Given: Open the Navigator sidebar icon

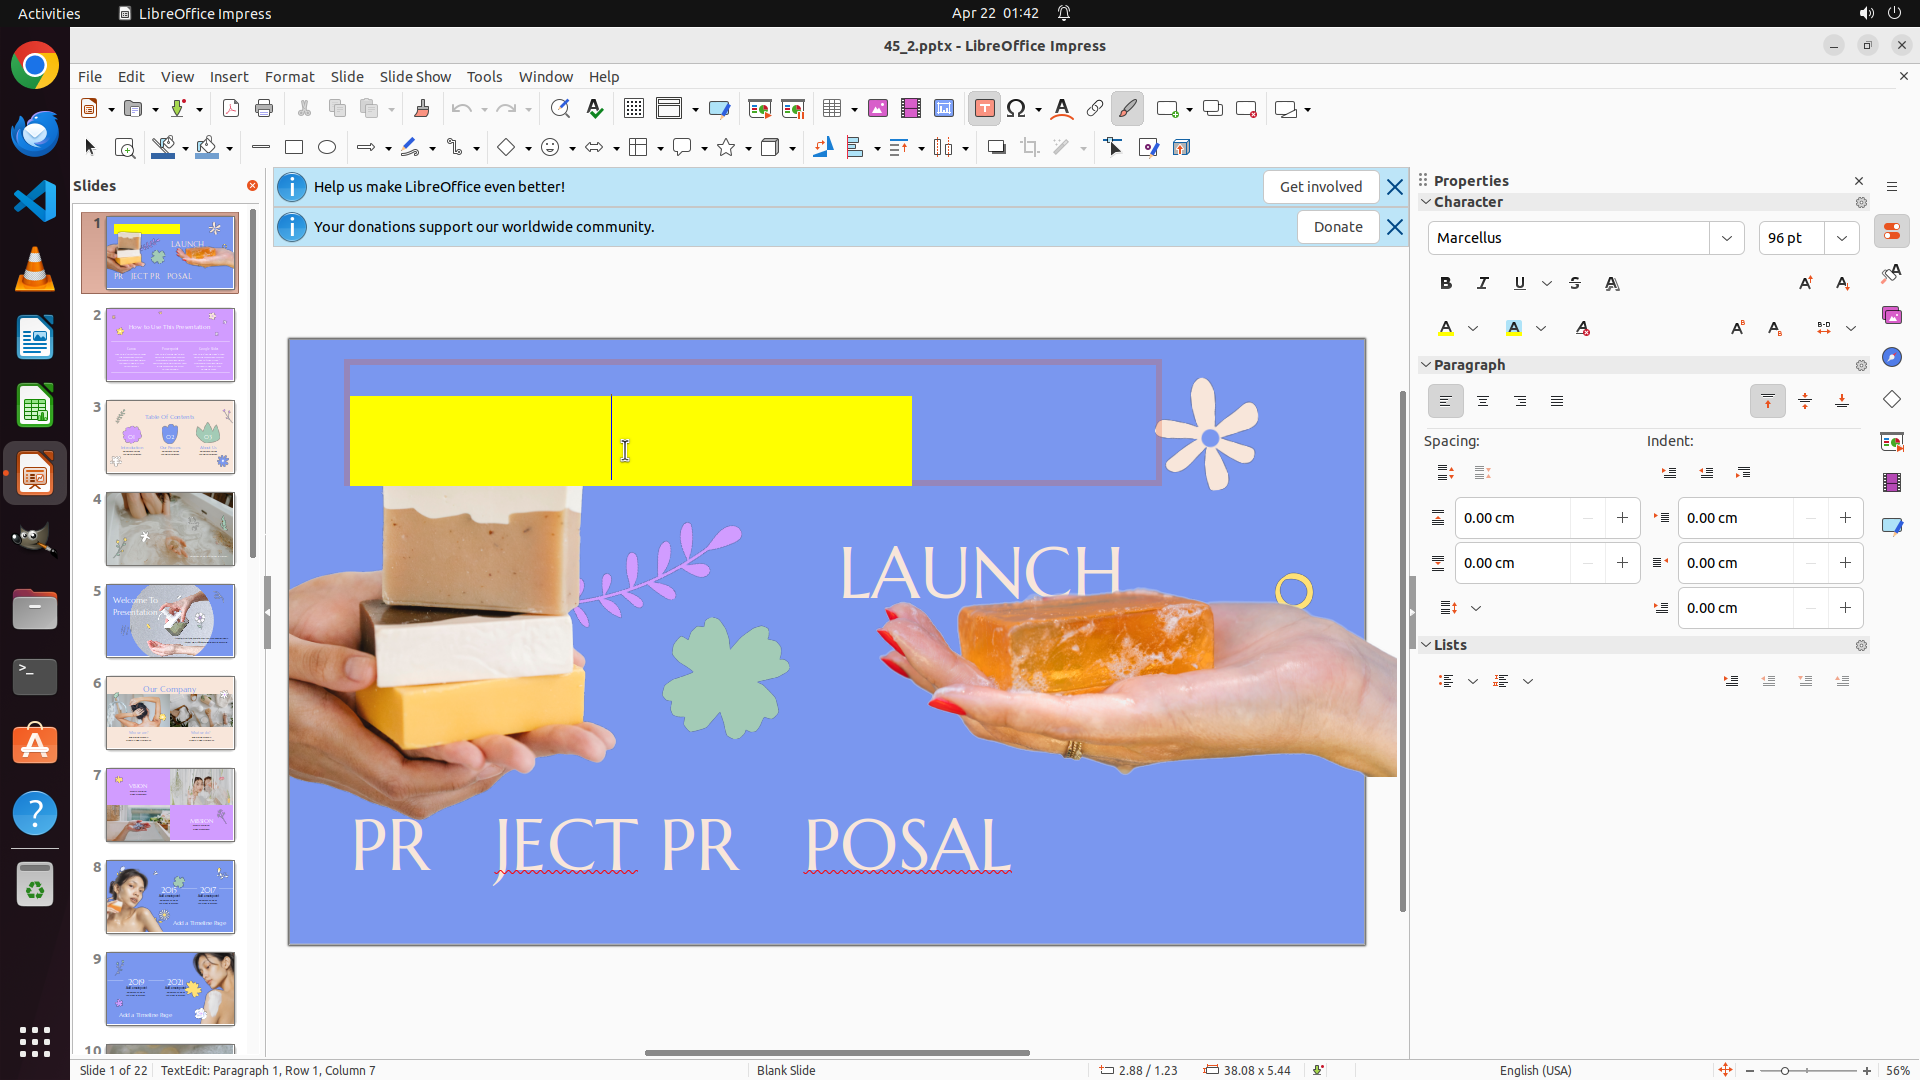Looking at the screenshot, I should coord(1891,358).
